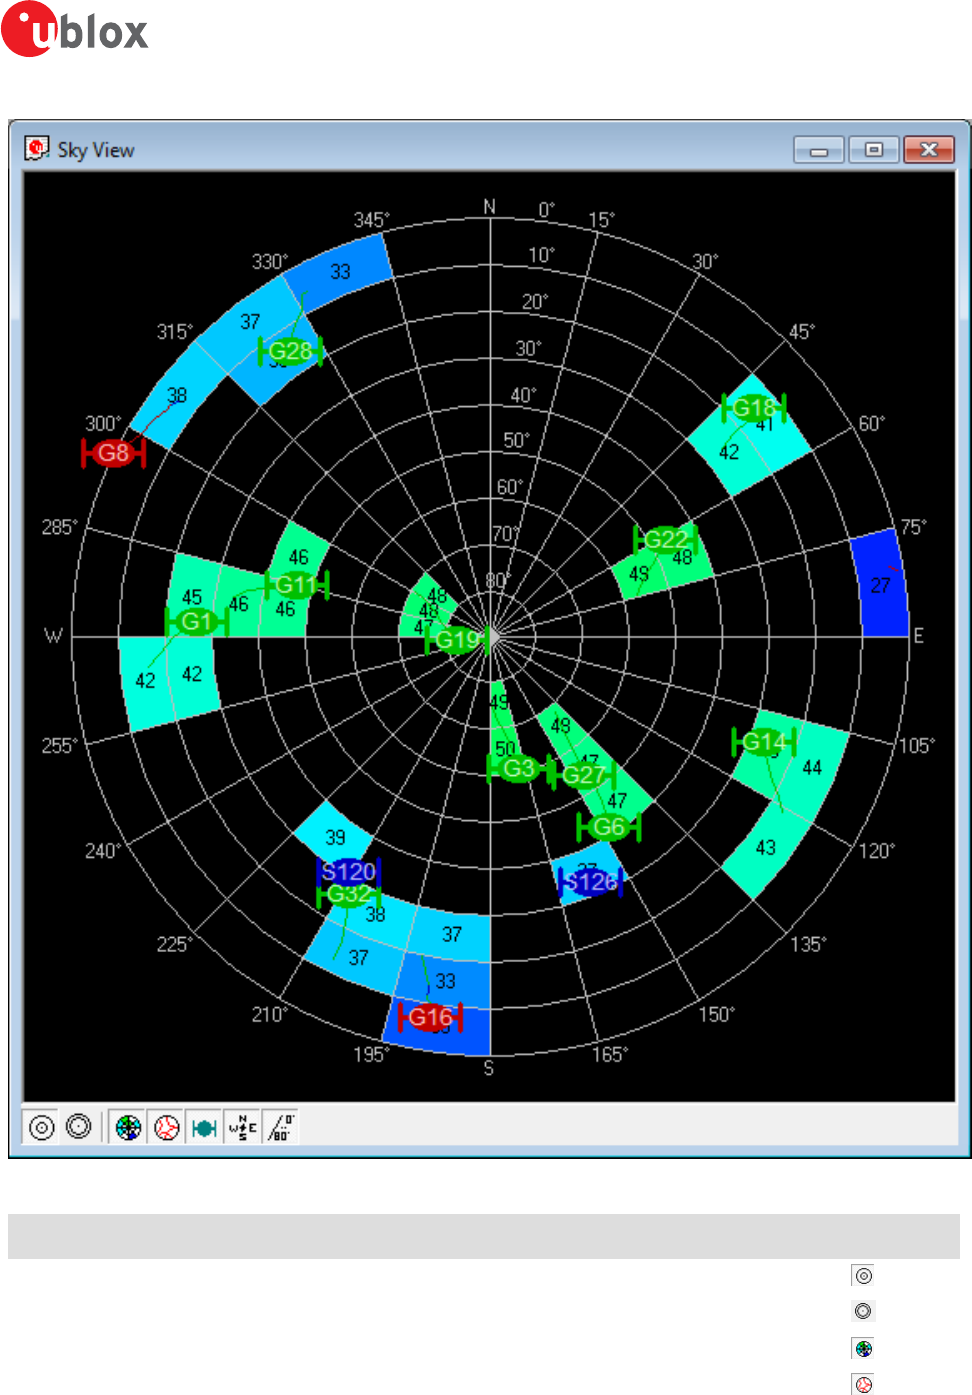The height and width of the screenshot is (1395, 972).
Task: Click the green 44 signal cell
Action: coord(812,768)
